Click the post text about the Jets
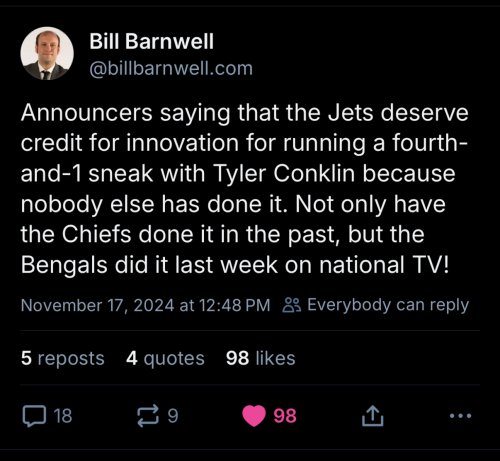The width and height of the screenshot is (500, 461). coord(245,189)
